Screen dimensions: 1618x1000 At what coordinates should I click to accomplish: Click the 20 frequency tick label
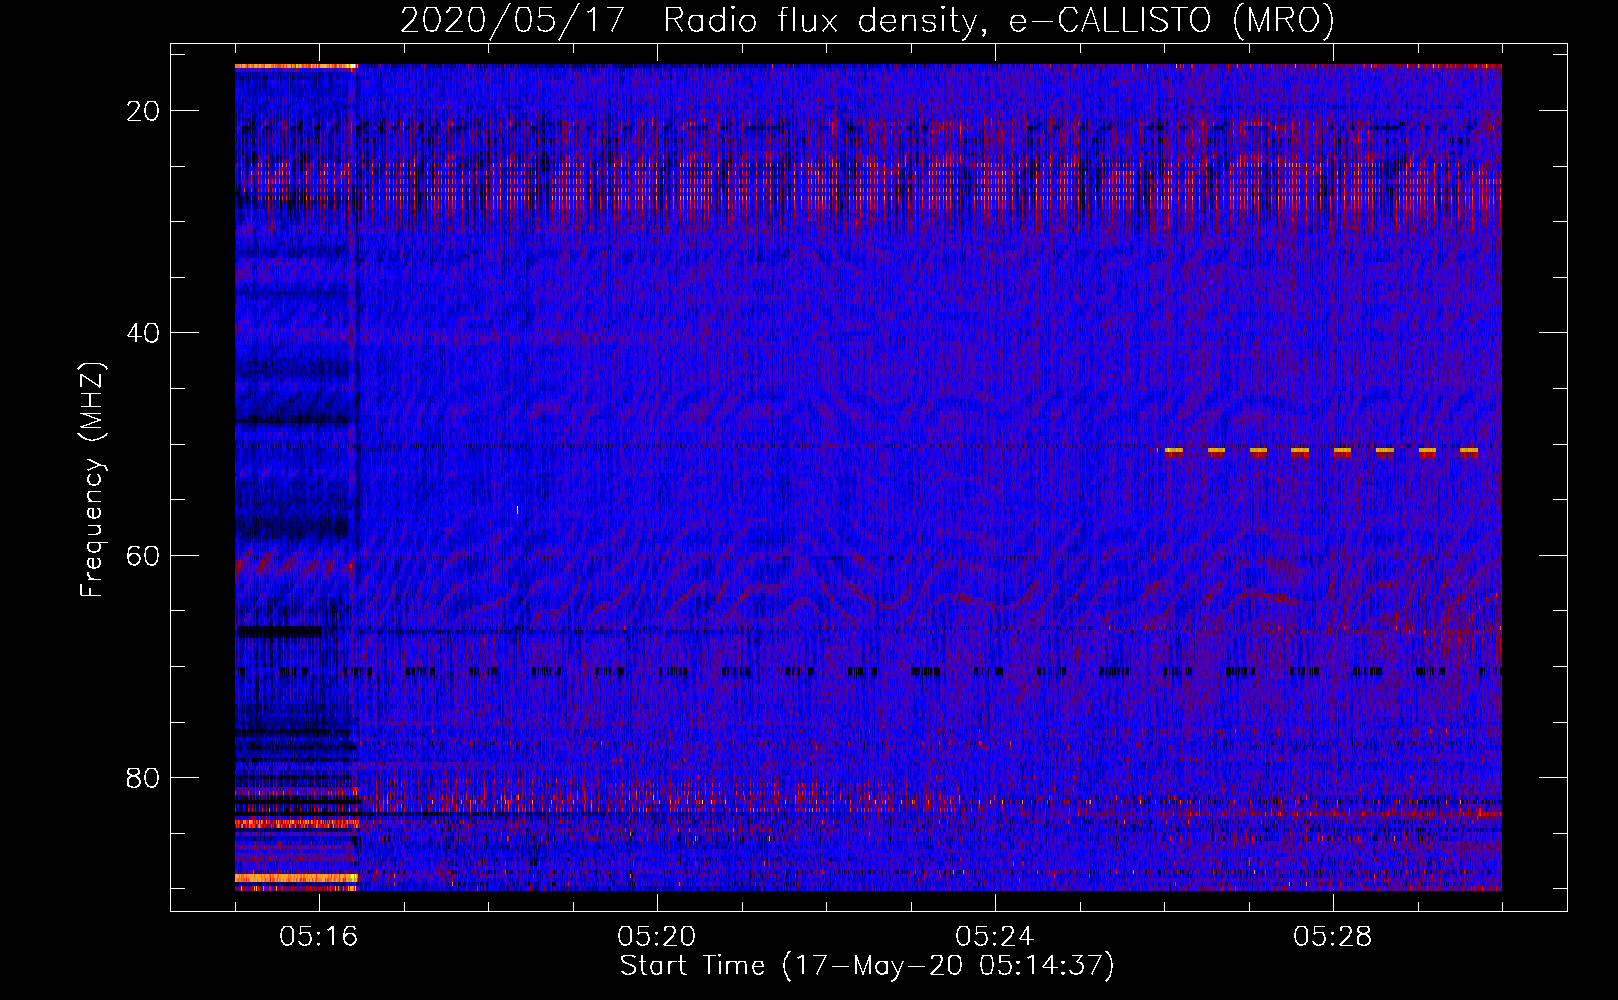pyautogui.click(x=143, y=111)
